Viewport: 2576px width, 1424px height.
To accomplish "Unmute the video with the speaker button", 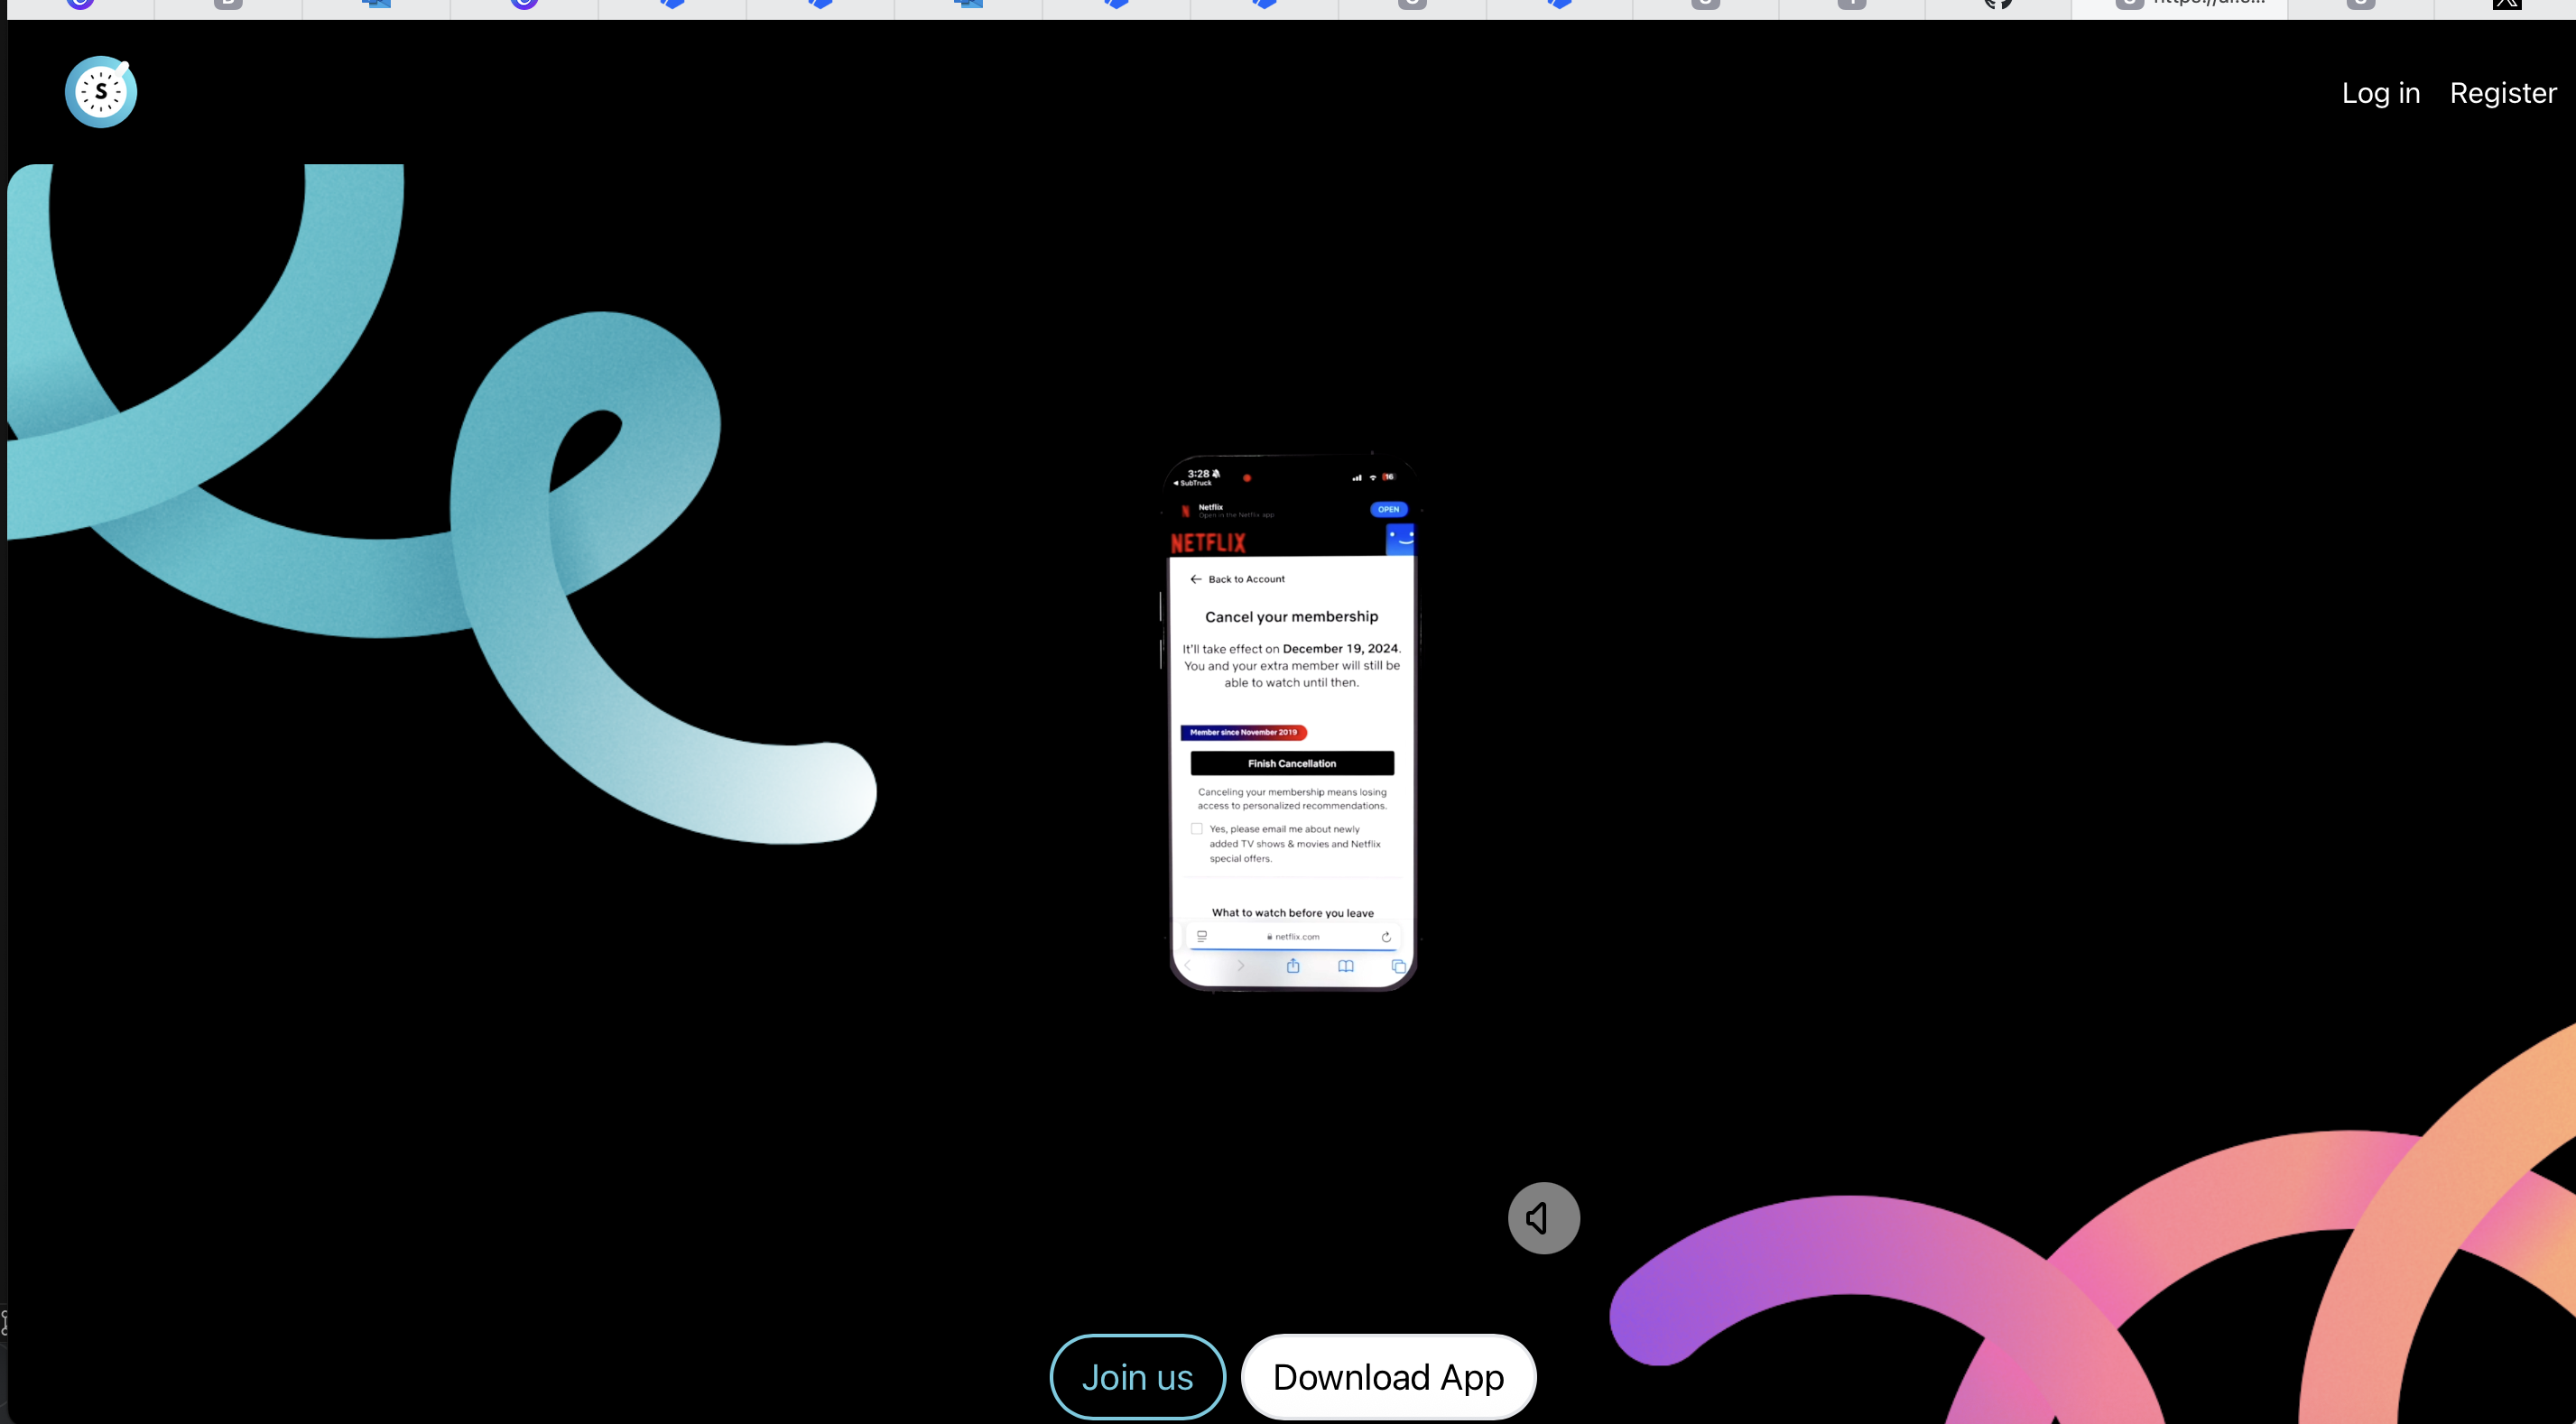I will [1543, 1217].
